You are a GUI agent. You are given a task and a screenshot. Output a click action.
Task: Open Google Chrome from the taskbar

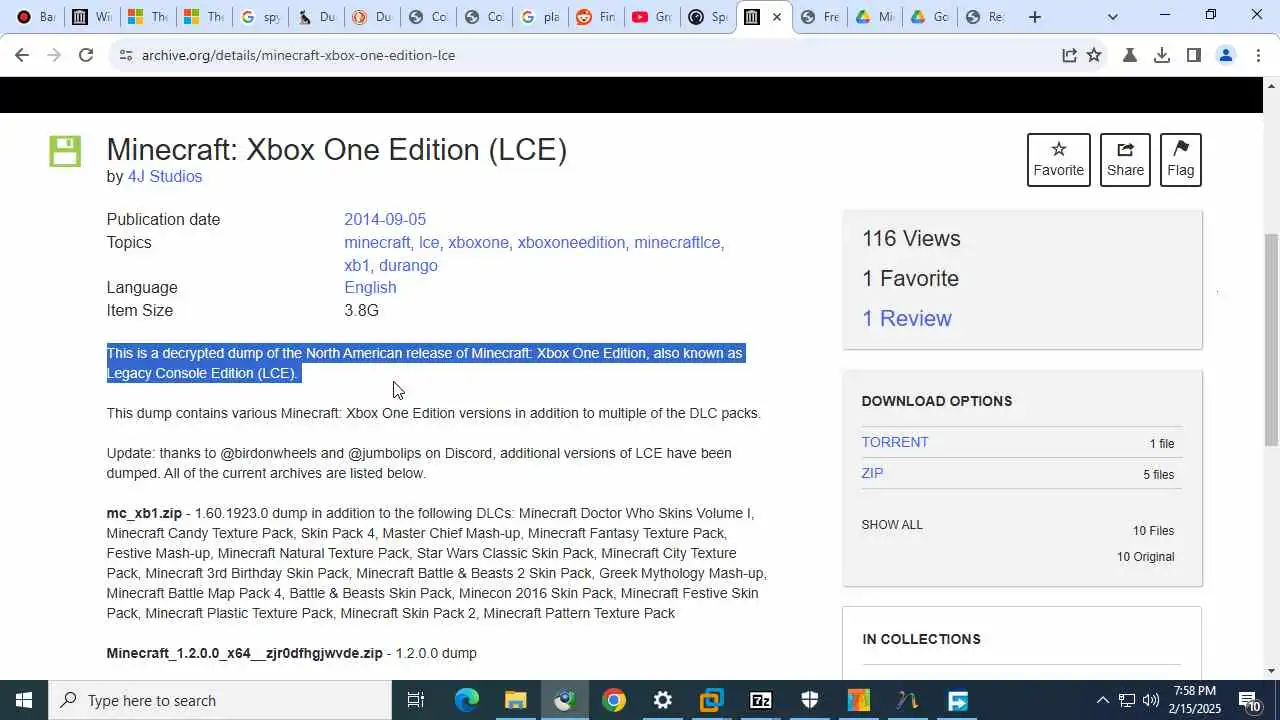[x=614, y=700]
